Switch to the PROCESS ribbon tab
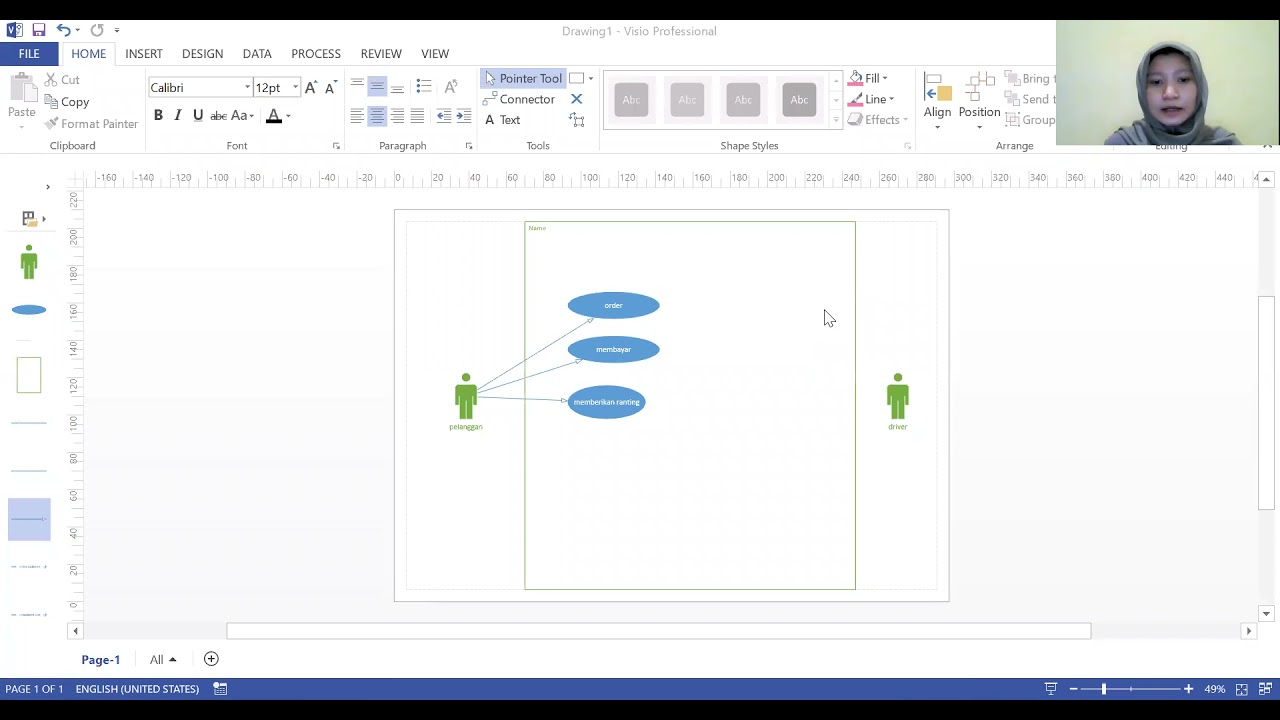 pos(316,54)
